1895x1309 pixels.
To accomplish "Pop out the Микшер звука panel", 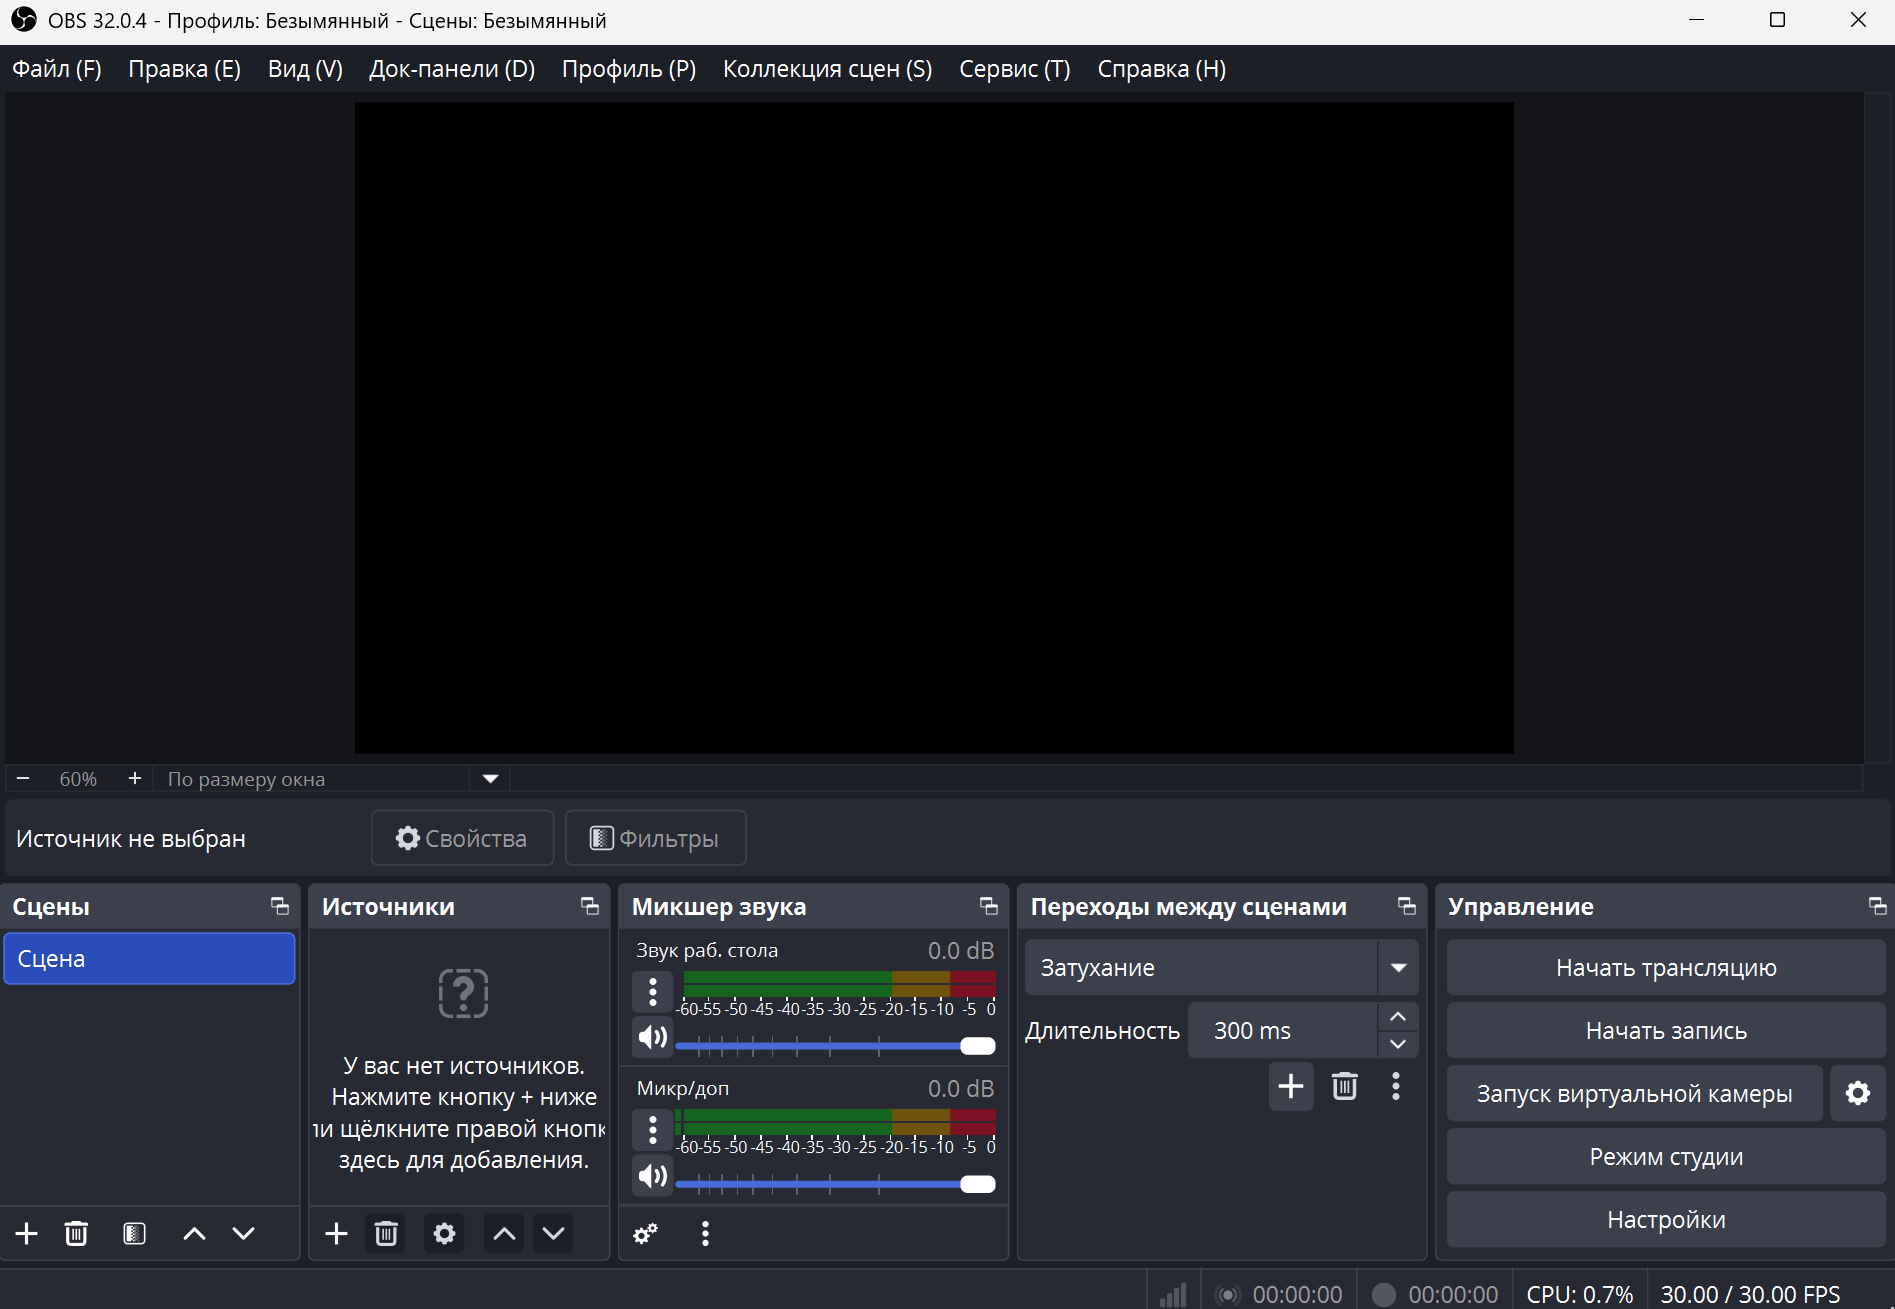I will (x=988, y=906).
